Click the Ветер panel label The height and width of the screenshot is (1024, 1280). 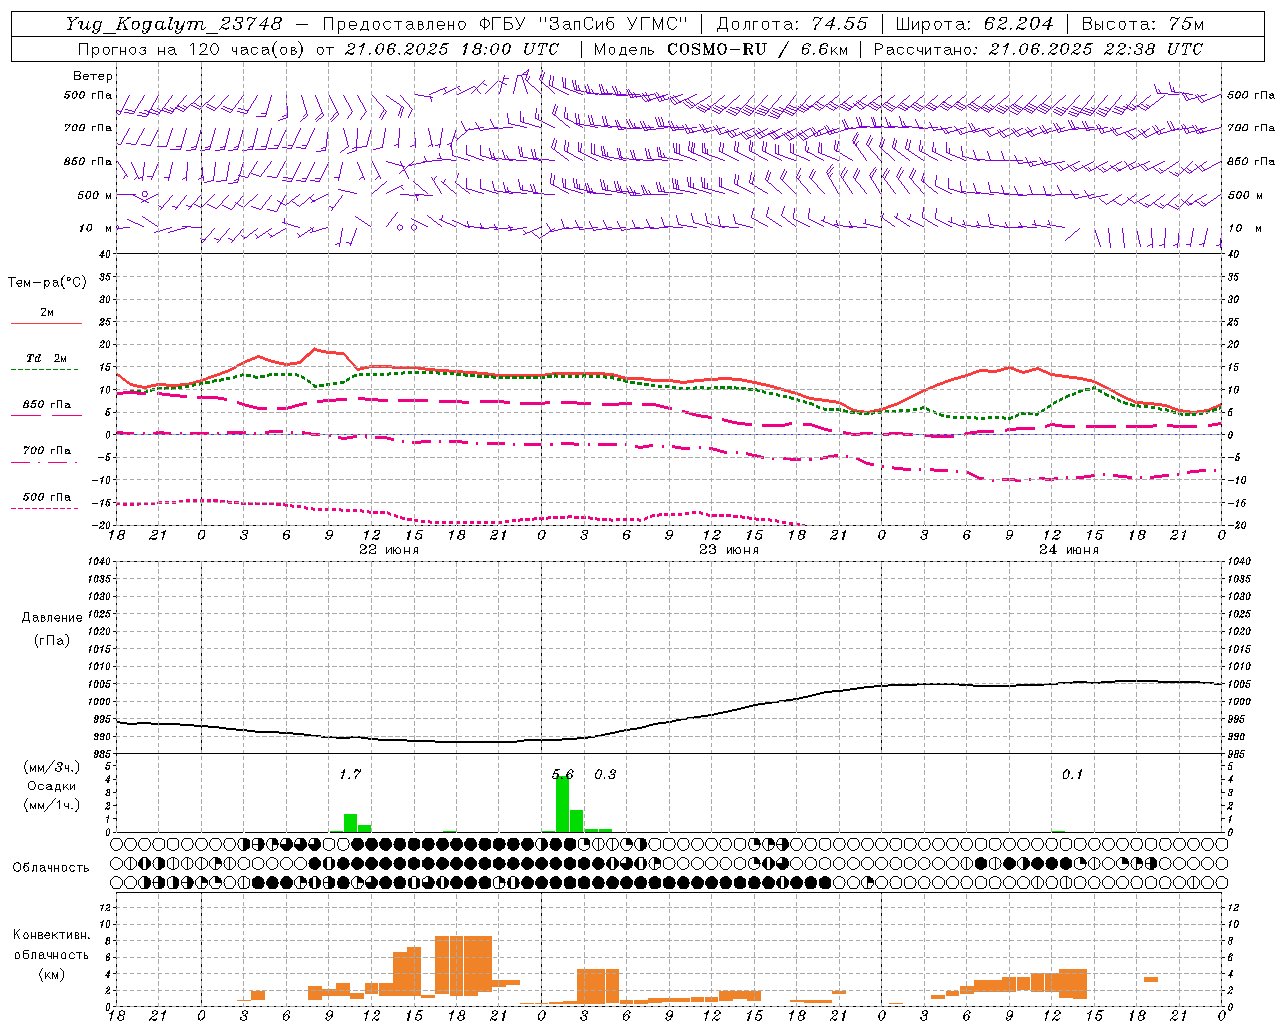point(93,76)
